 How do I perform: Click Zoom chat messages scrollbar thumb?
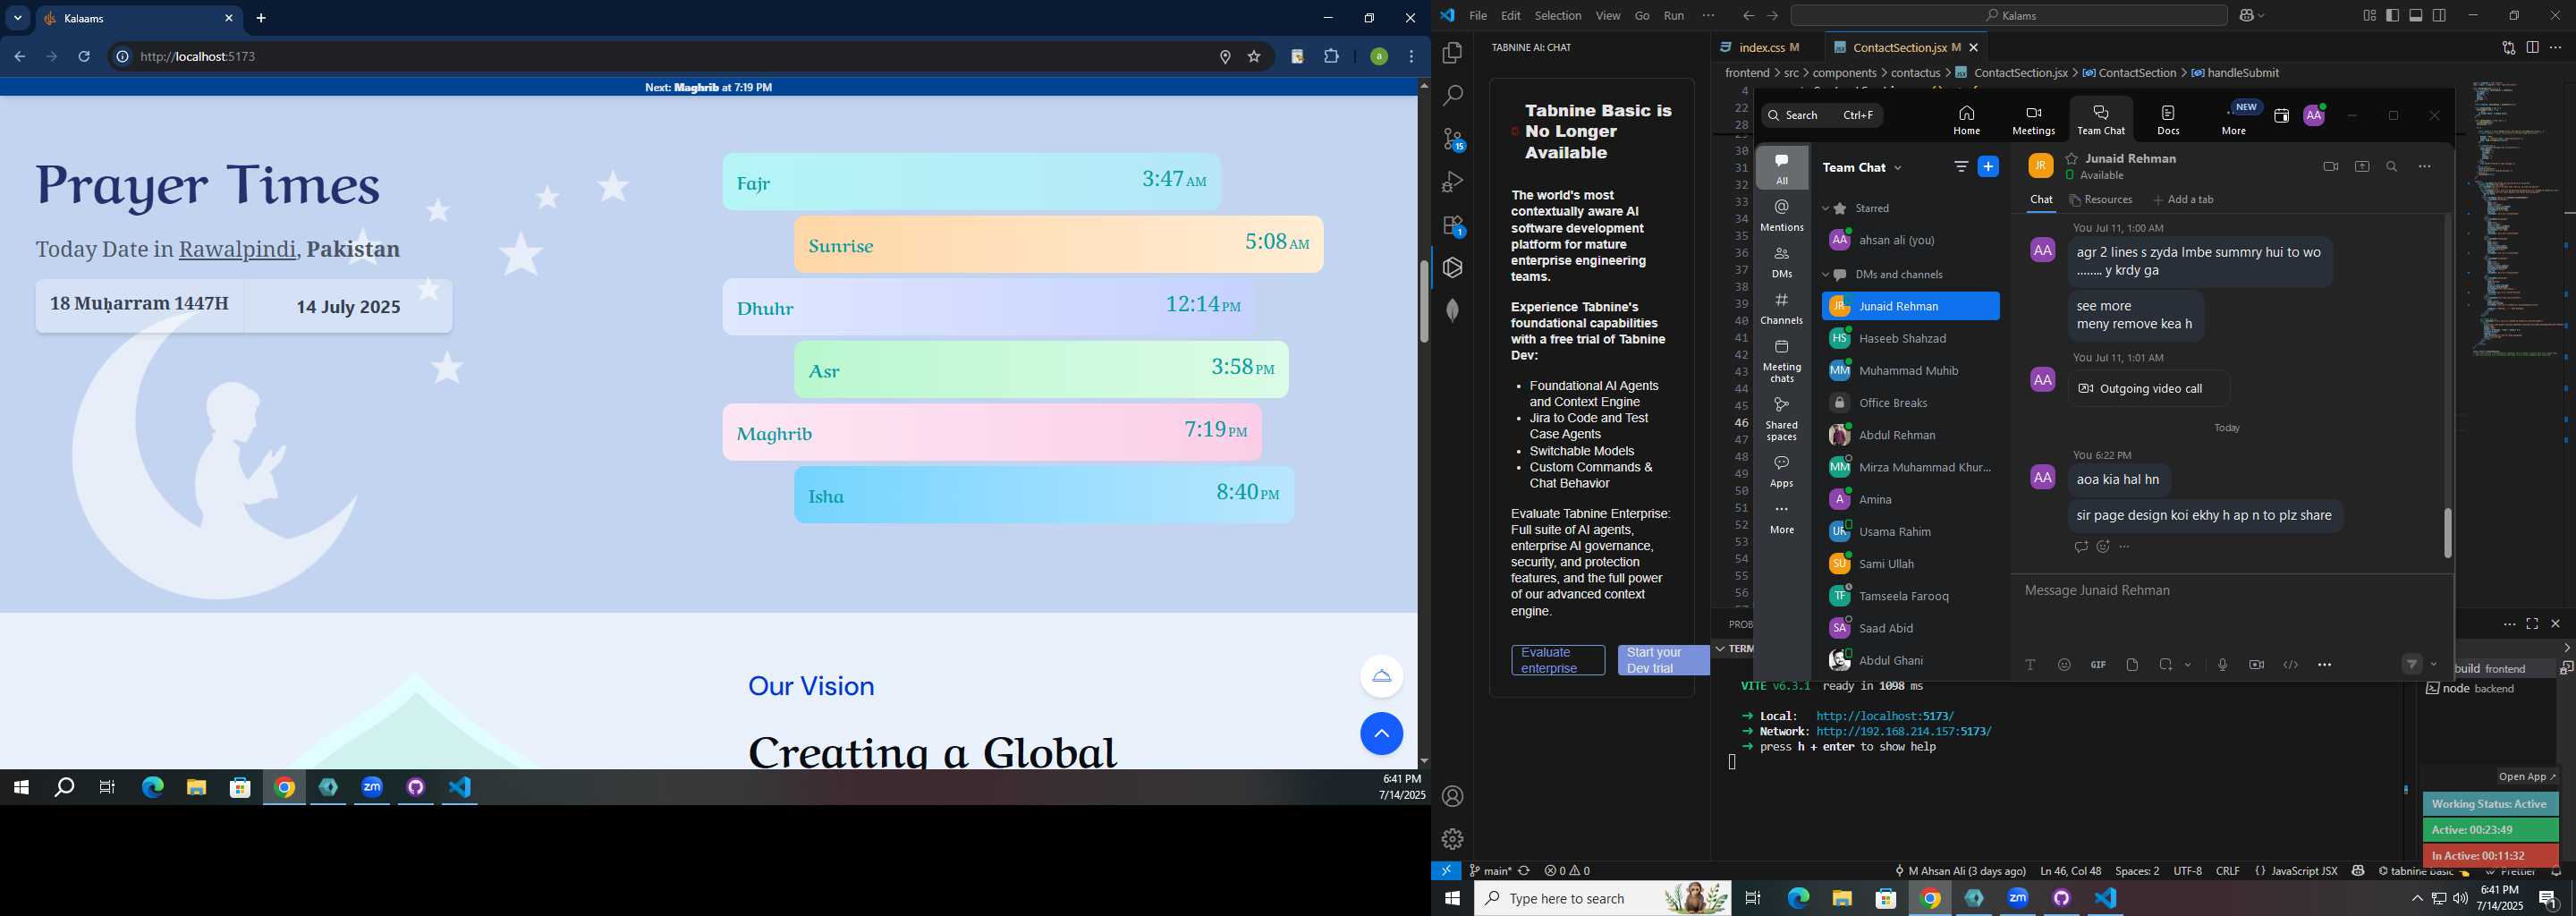pyautogui.click(x=2448, y=534)
